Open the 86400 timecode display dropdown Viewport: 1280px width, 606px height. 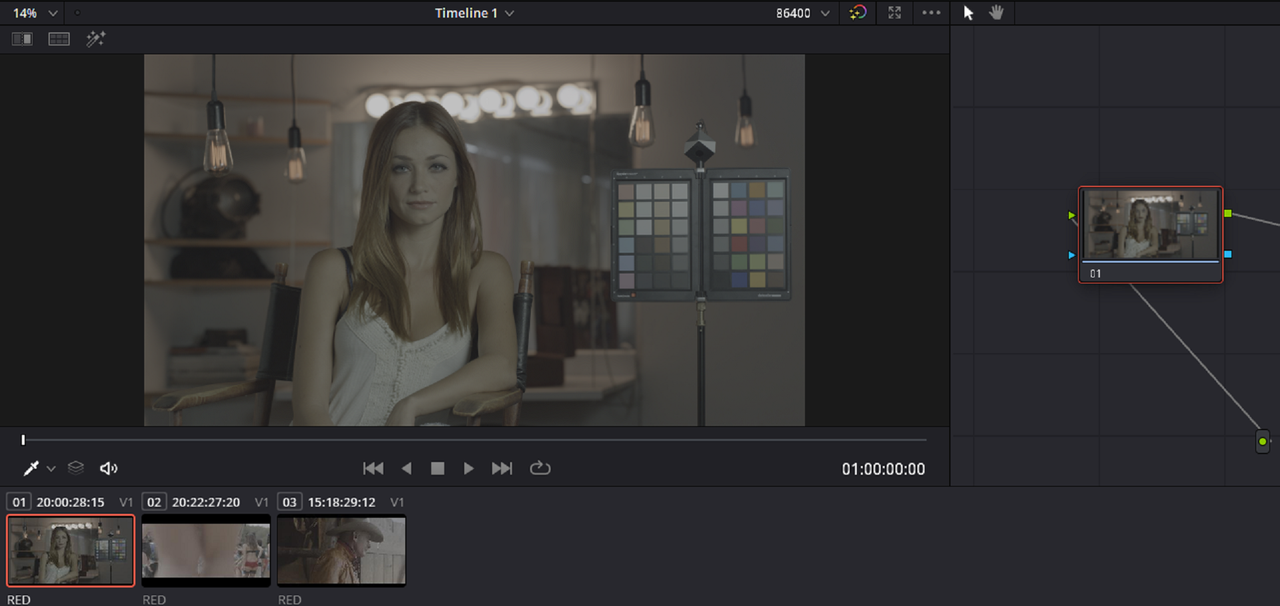click(803, 13)
